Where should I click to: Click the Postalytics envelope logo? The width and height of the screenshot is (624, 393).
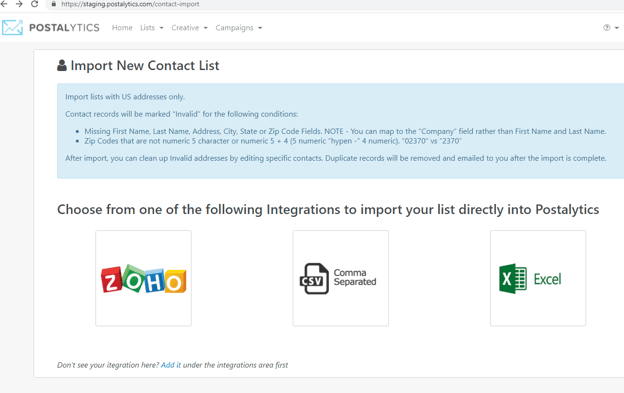pyautogui.click(x=12, y=27)
